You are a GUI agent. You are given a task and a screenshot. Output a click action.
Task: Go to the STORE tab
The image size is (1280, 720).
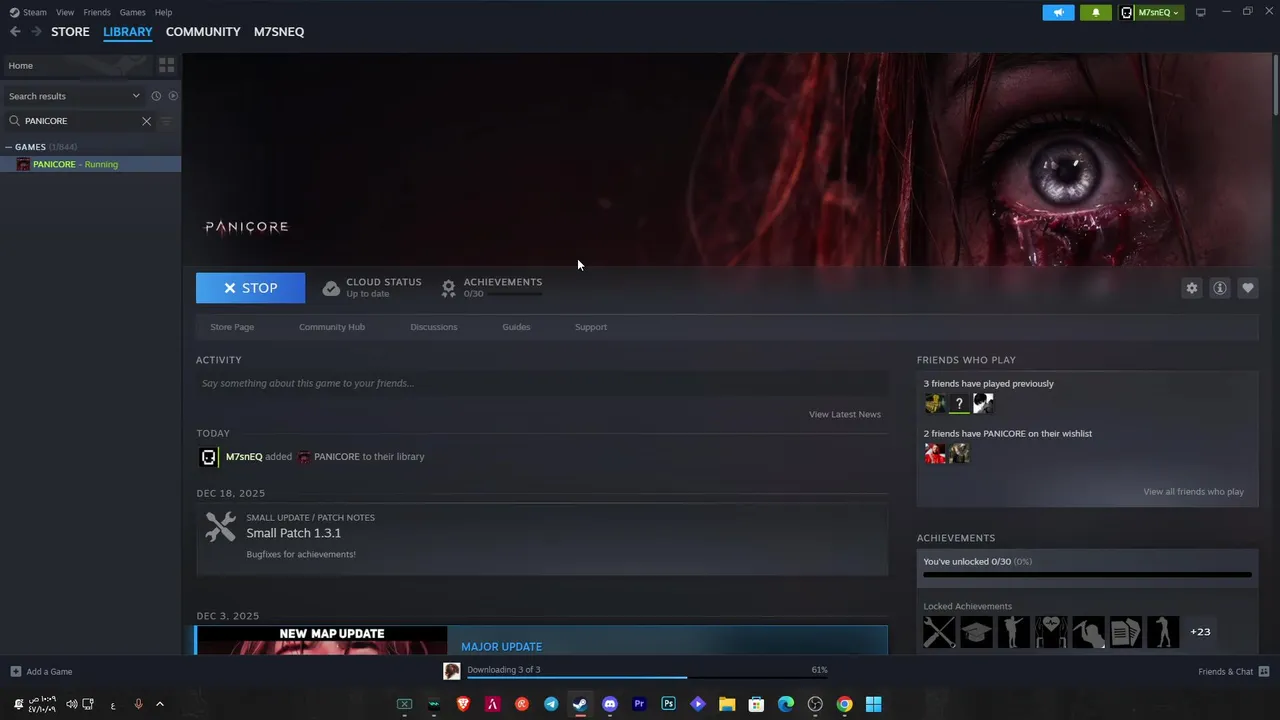pos(70,32)
